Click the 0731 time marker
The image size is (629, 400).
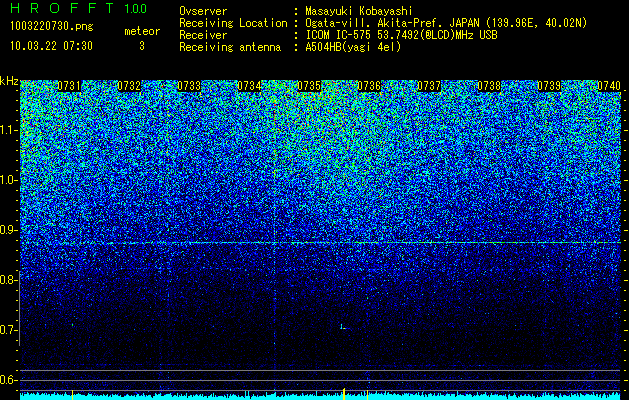(69, 86)
